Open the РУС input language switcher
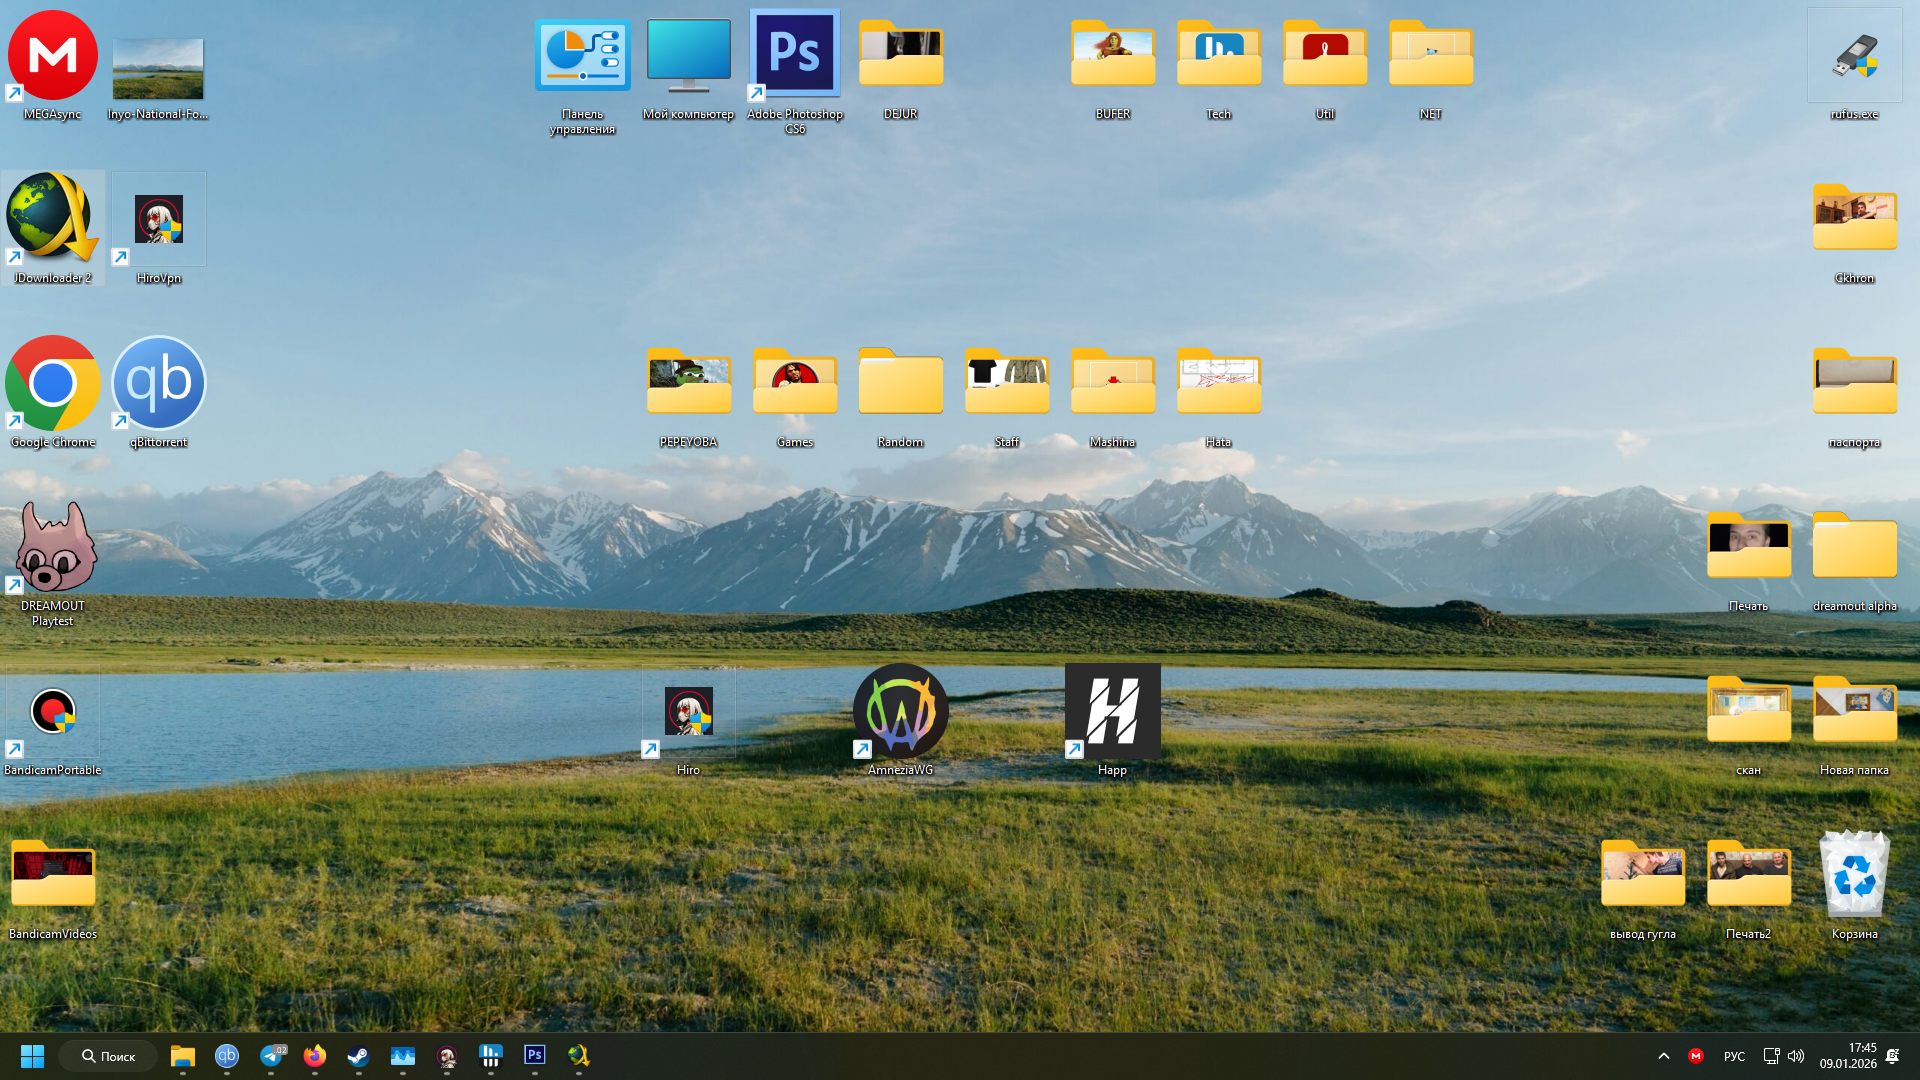The height and width of the screenshot is (1080, 1920). [x=1734, y=1056]
